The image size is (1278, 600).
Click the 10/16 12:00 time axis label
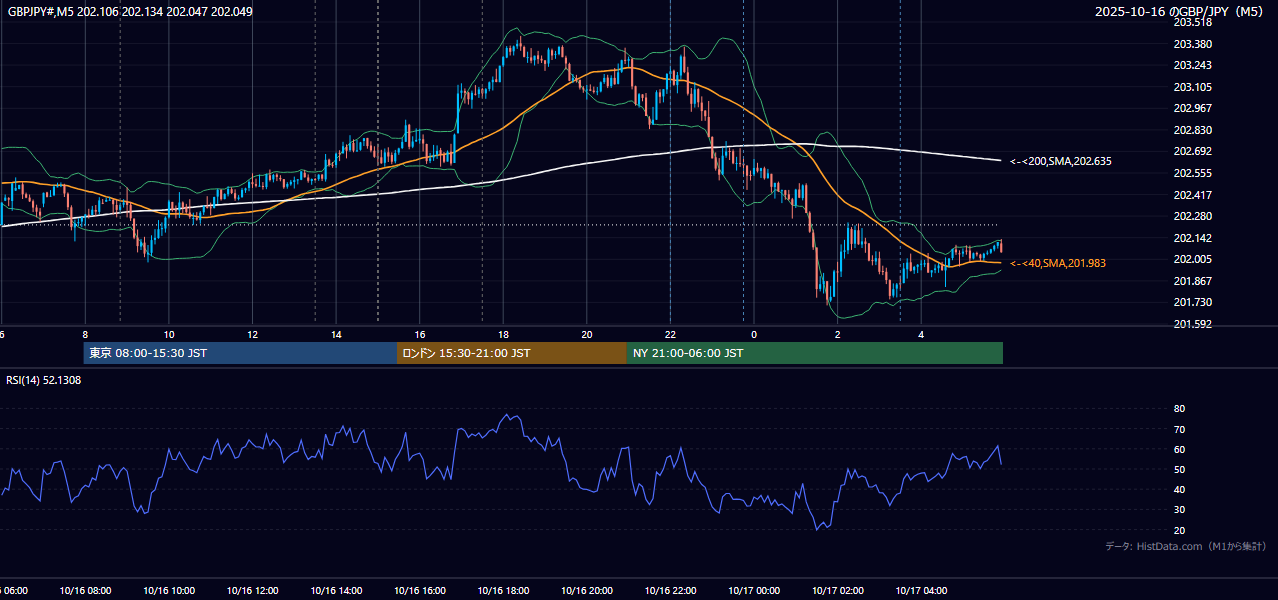(252, 591)
